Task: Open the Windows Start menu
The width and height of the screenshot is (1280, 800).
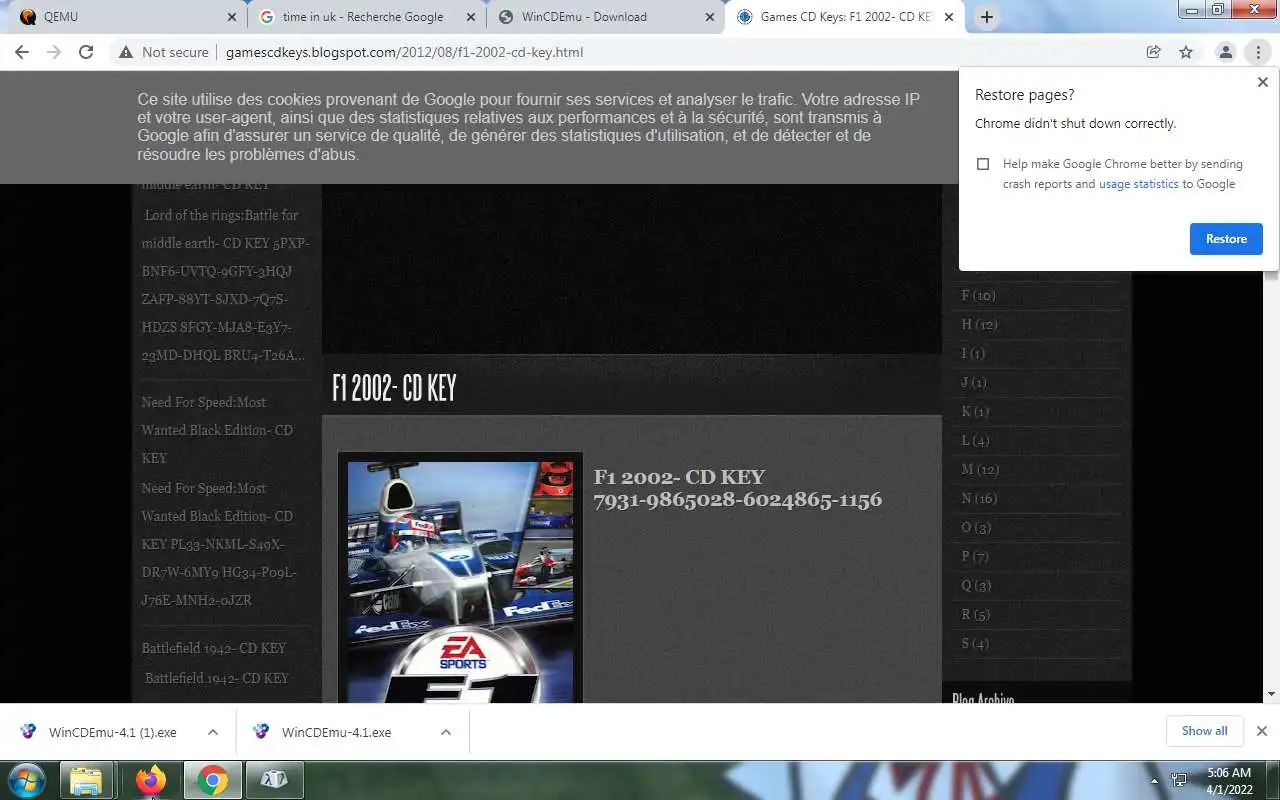Action: [26, 780]
